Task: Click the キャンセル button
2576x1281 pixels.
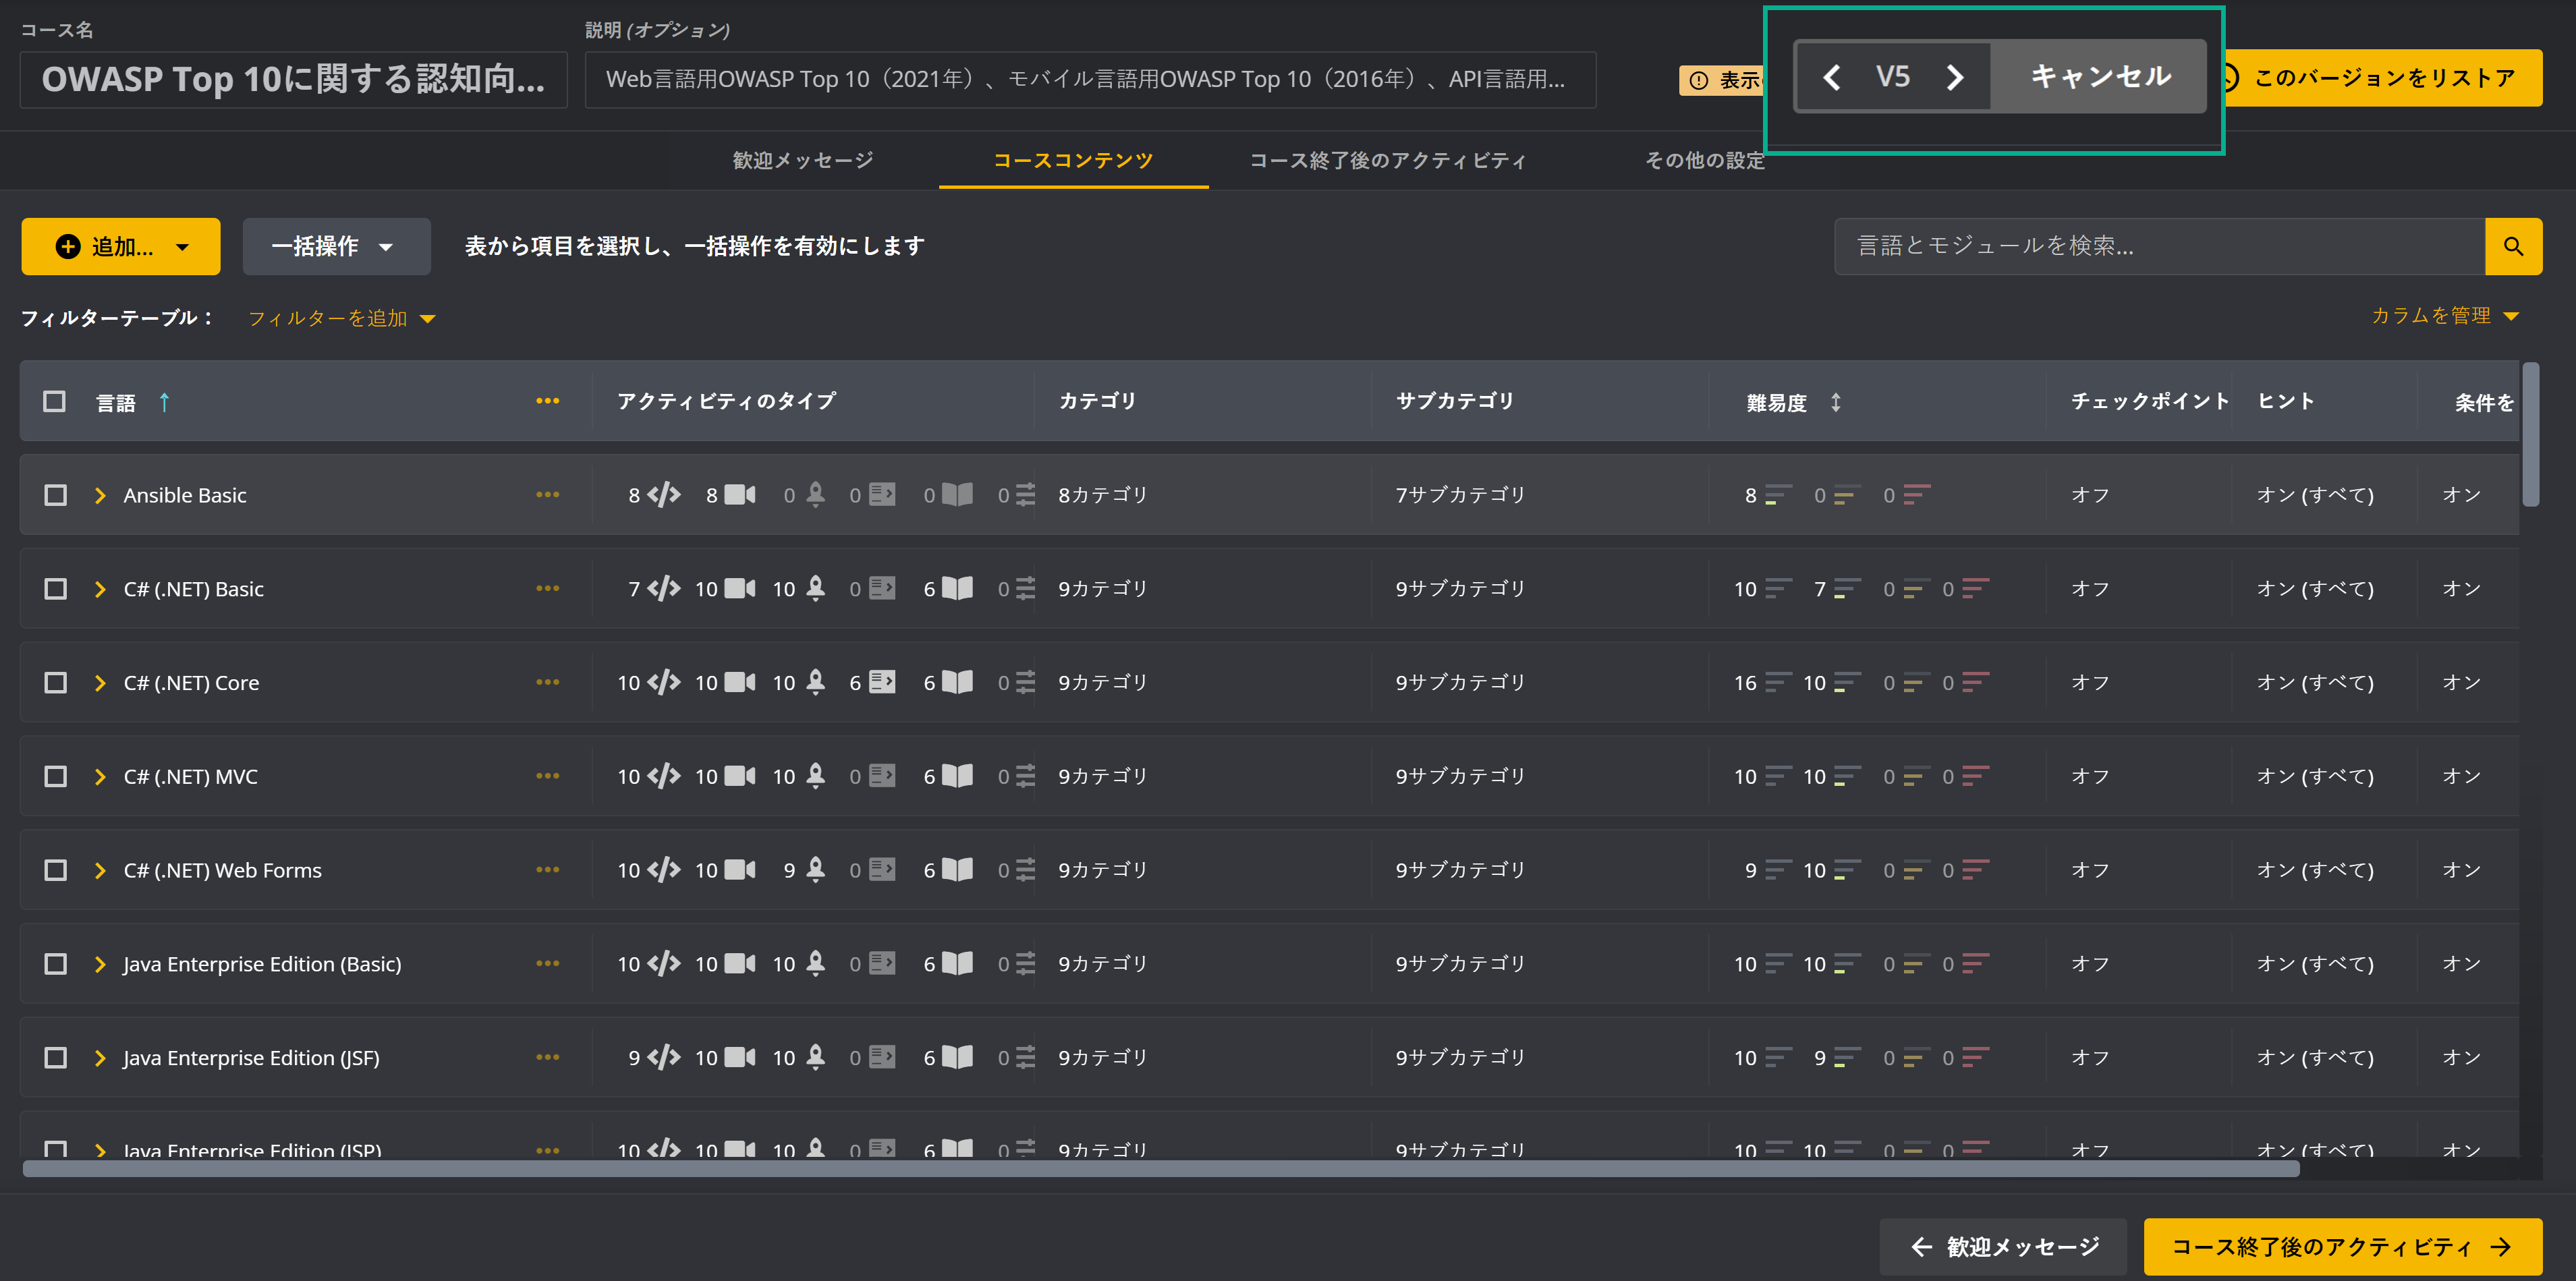Action: click(2099, 77)
